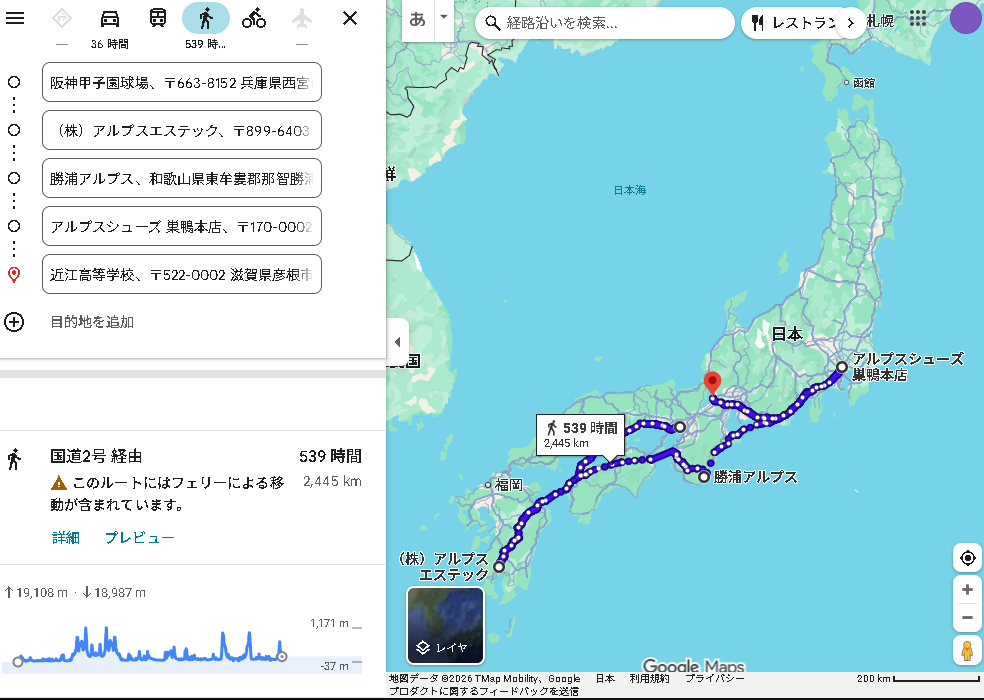Select the walking travel mode icon
The height and width of the screenshot is (700, 984).
(206, 18)
